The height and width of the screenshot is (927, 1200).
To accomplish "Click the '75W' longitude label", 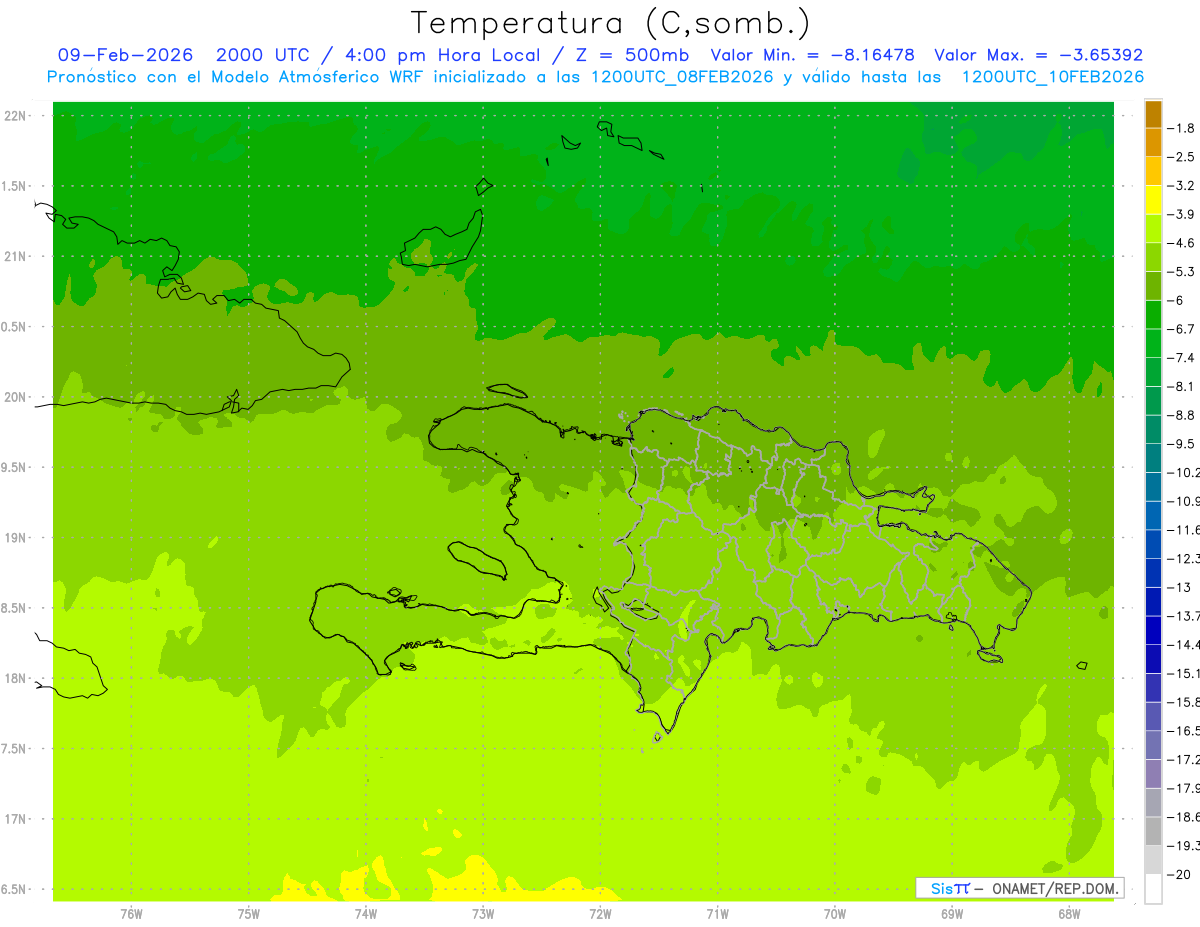I will (x=248, y=914).
